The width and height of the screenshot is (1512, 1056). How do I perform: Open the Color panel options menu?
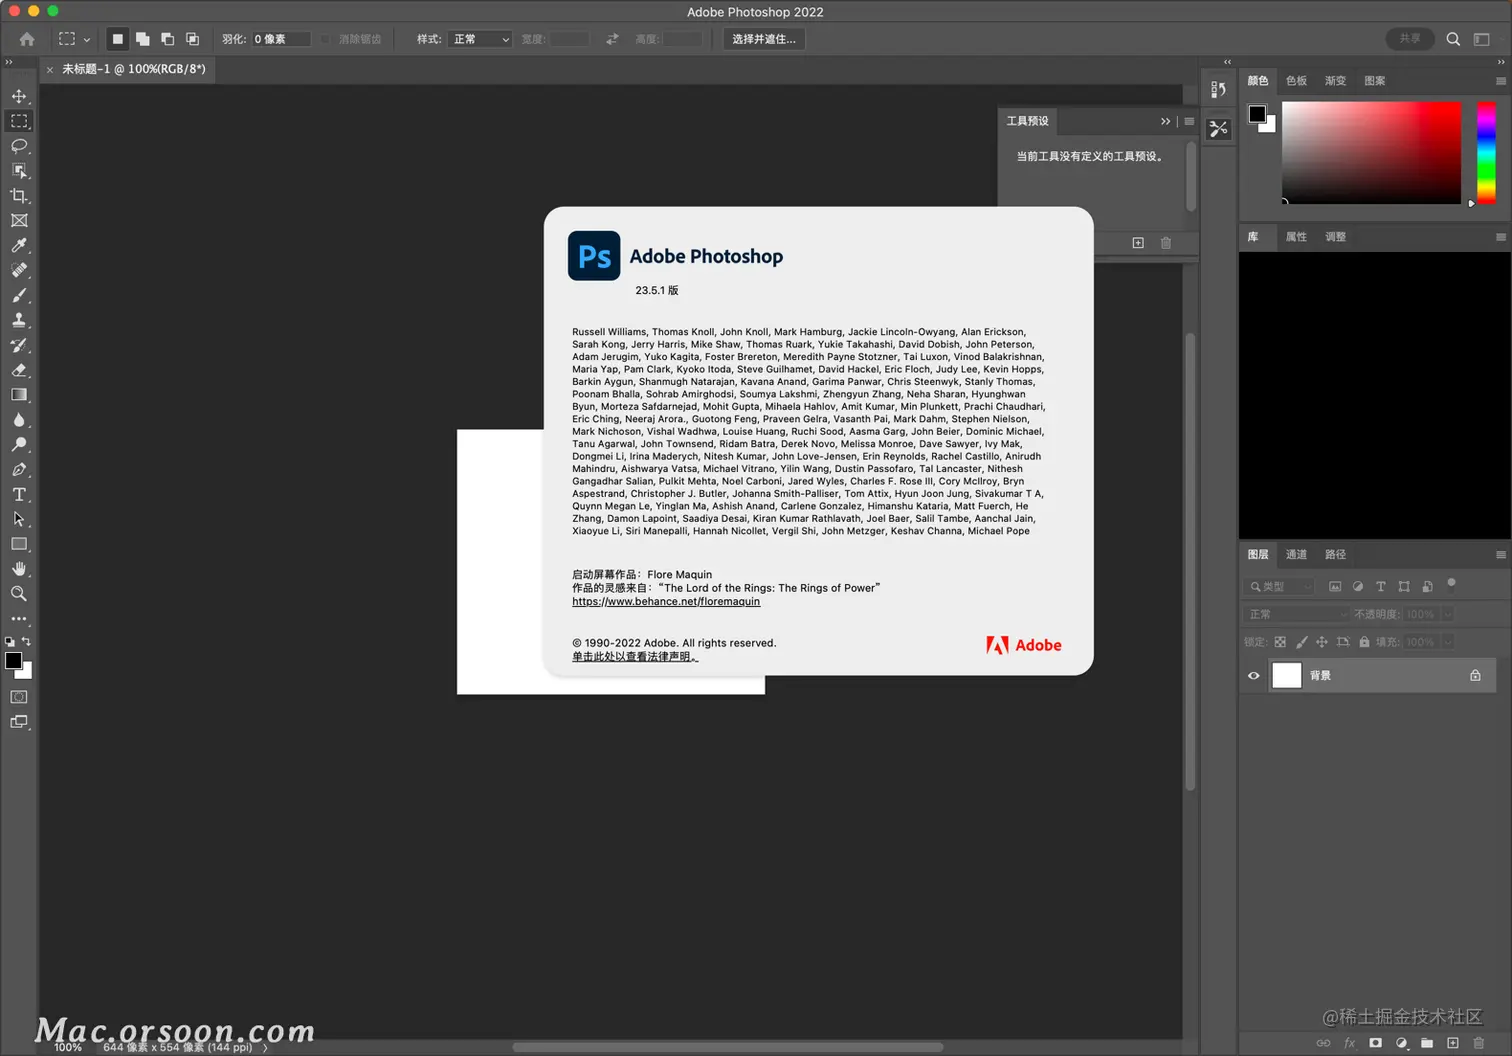1500,81
